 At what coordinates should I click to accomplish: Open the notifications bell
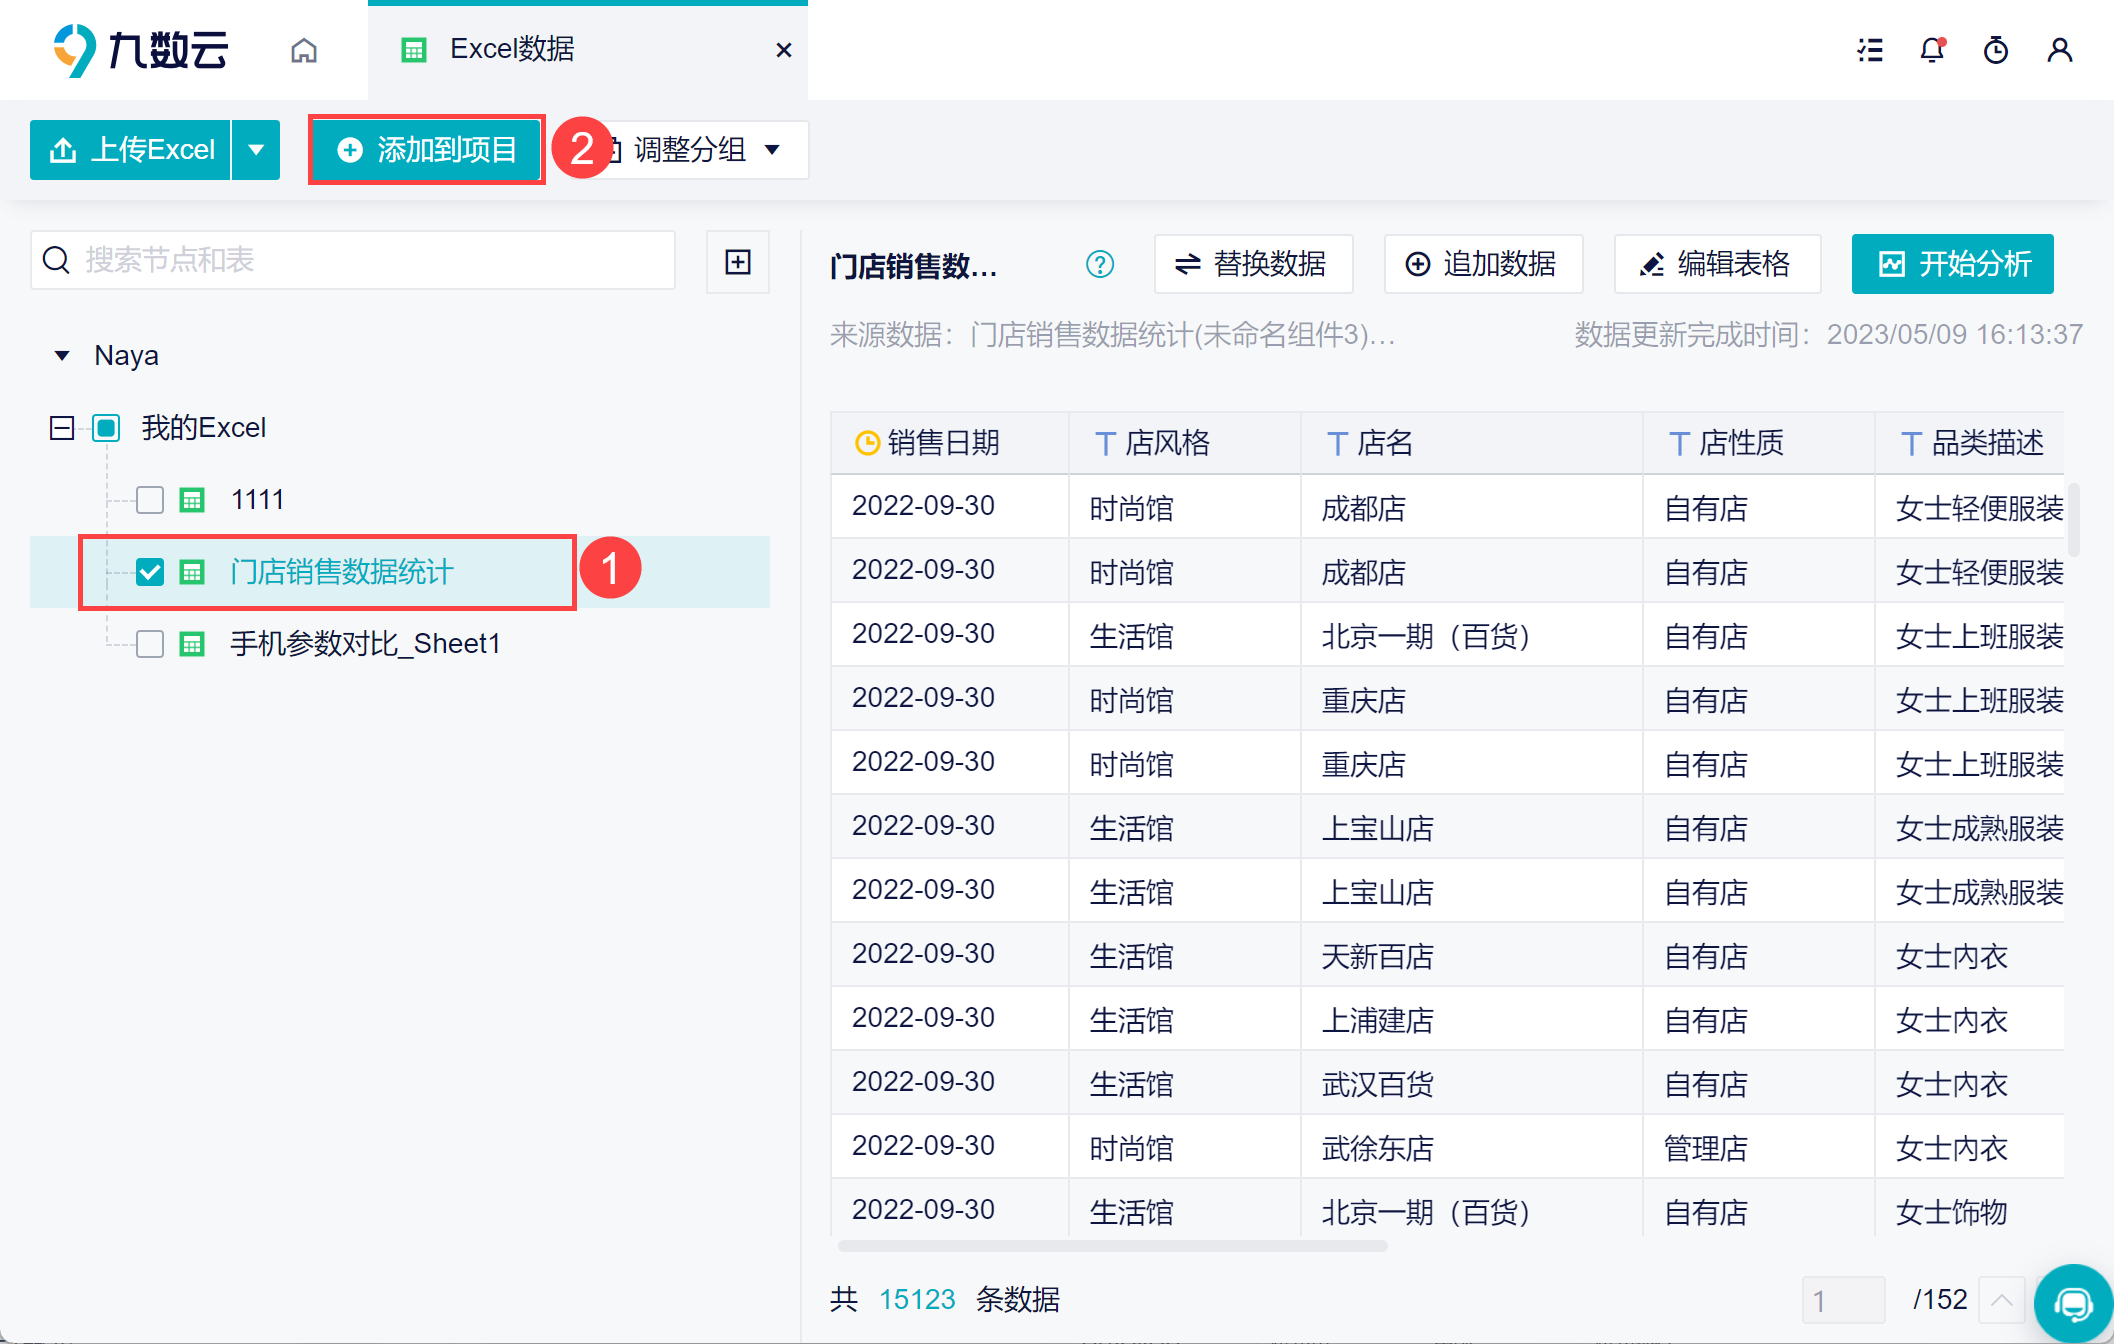click(x=1932, y=50)
